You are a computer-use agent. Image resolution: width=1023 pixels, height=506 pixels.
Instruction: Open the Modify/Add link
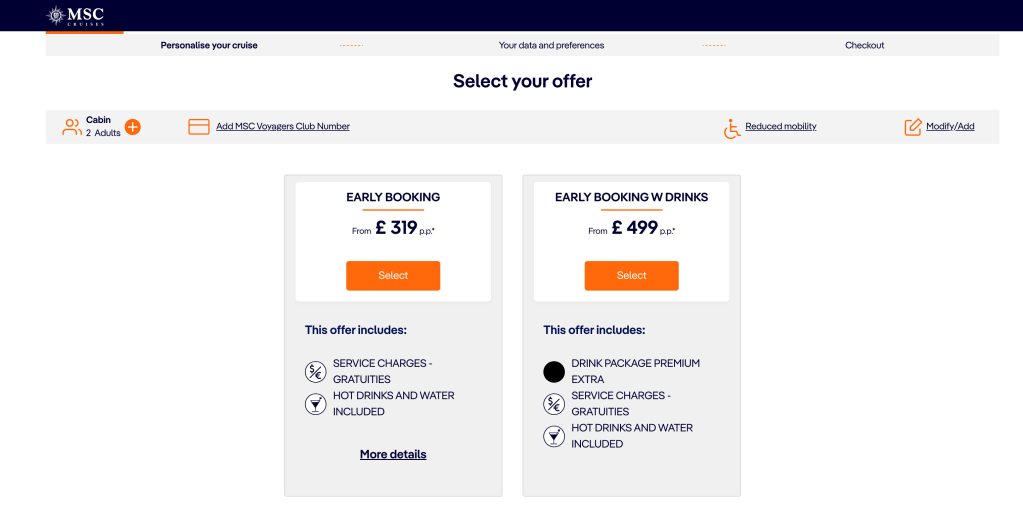[x=950, y=126]
